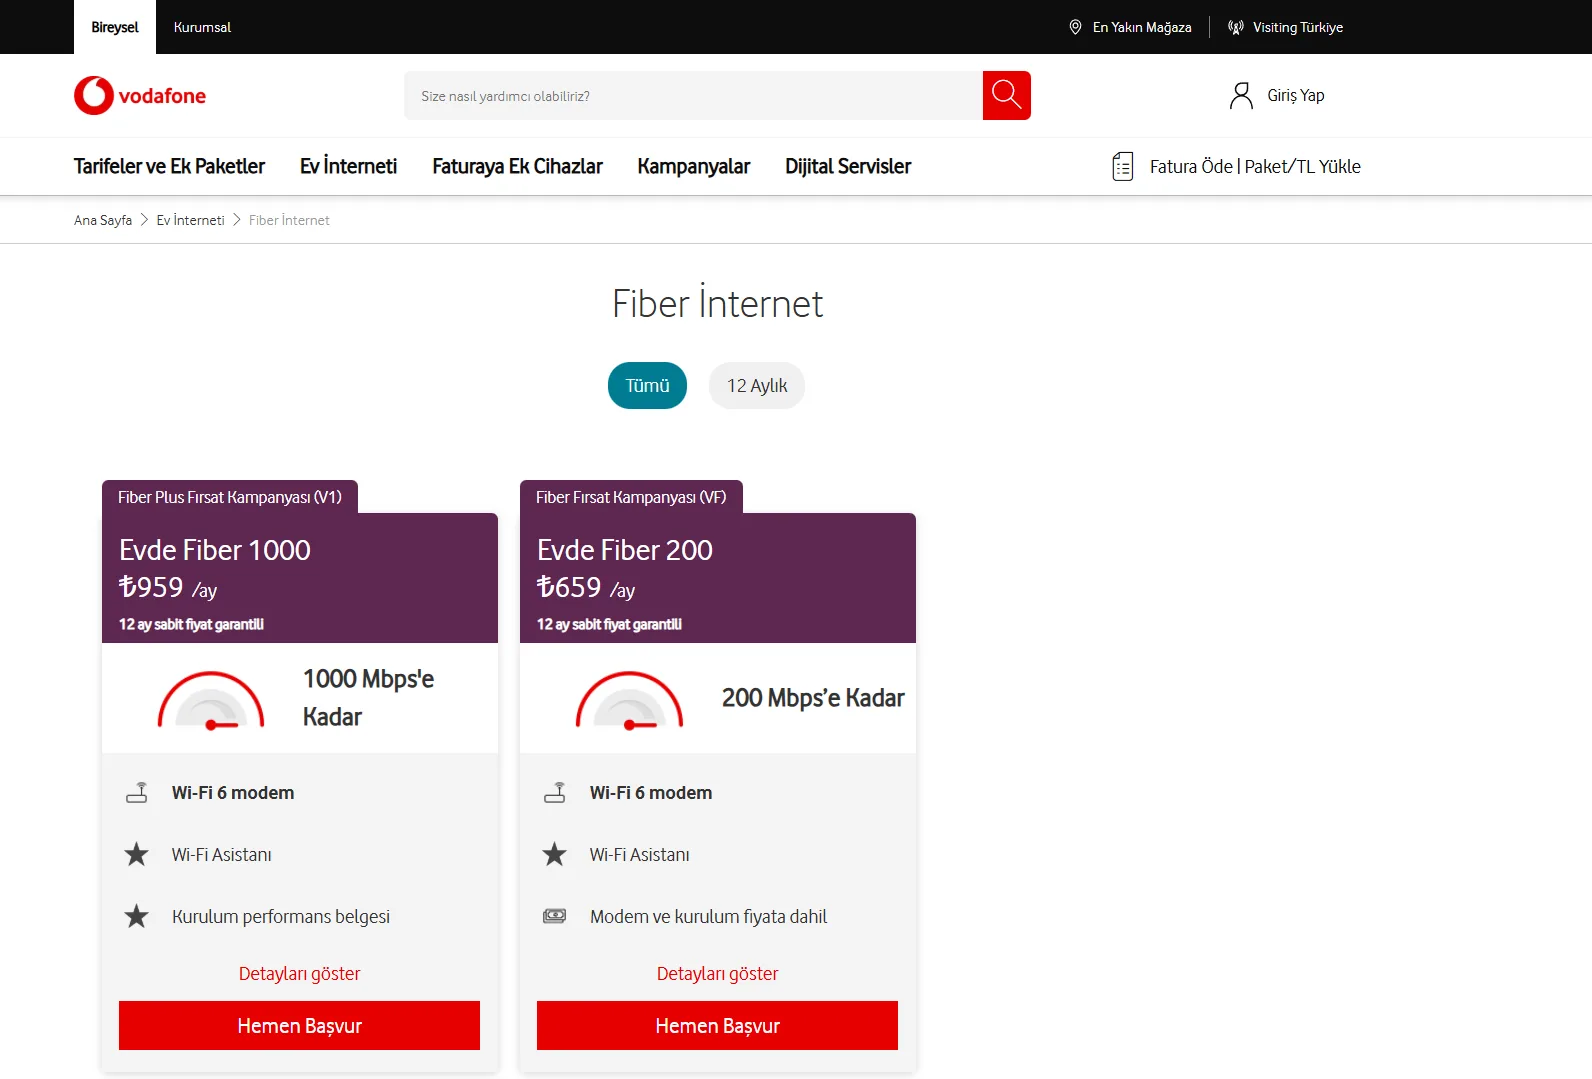
Task: Open the Ev İnterneti menu
Action: (348, 166)
